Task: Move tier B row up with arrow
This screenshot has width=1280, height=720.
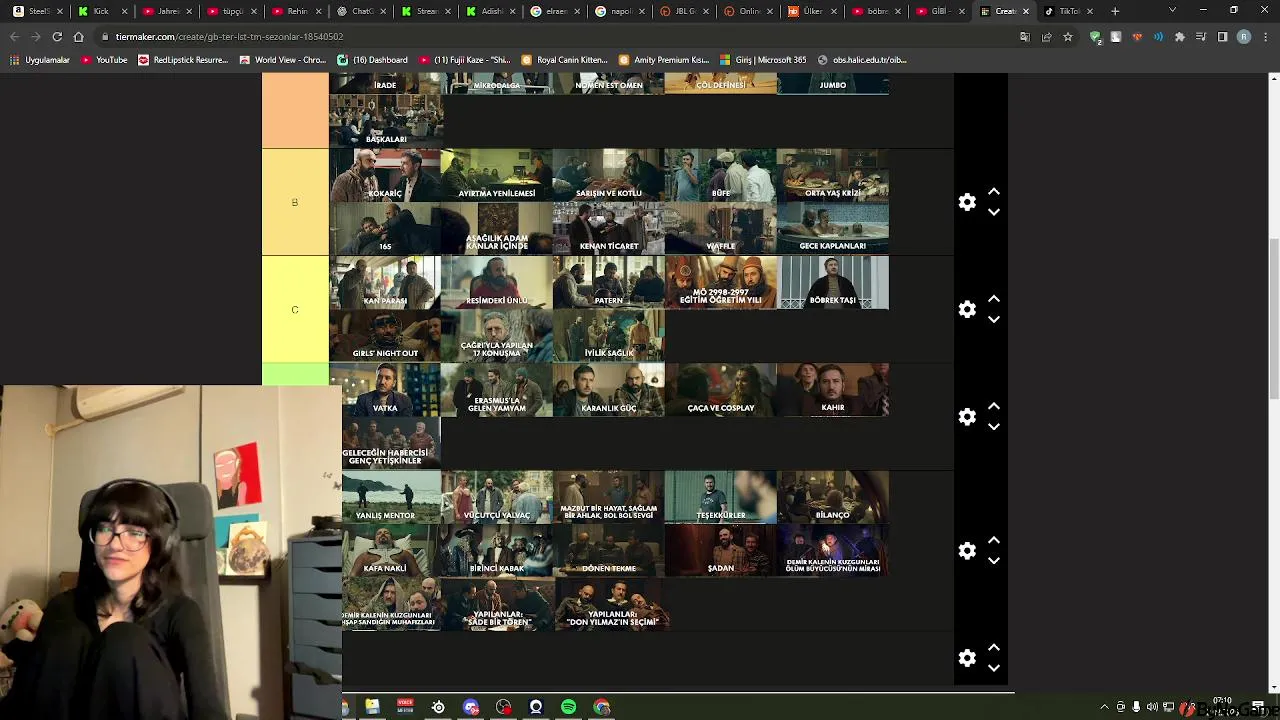Action: point(994,191)
